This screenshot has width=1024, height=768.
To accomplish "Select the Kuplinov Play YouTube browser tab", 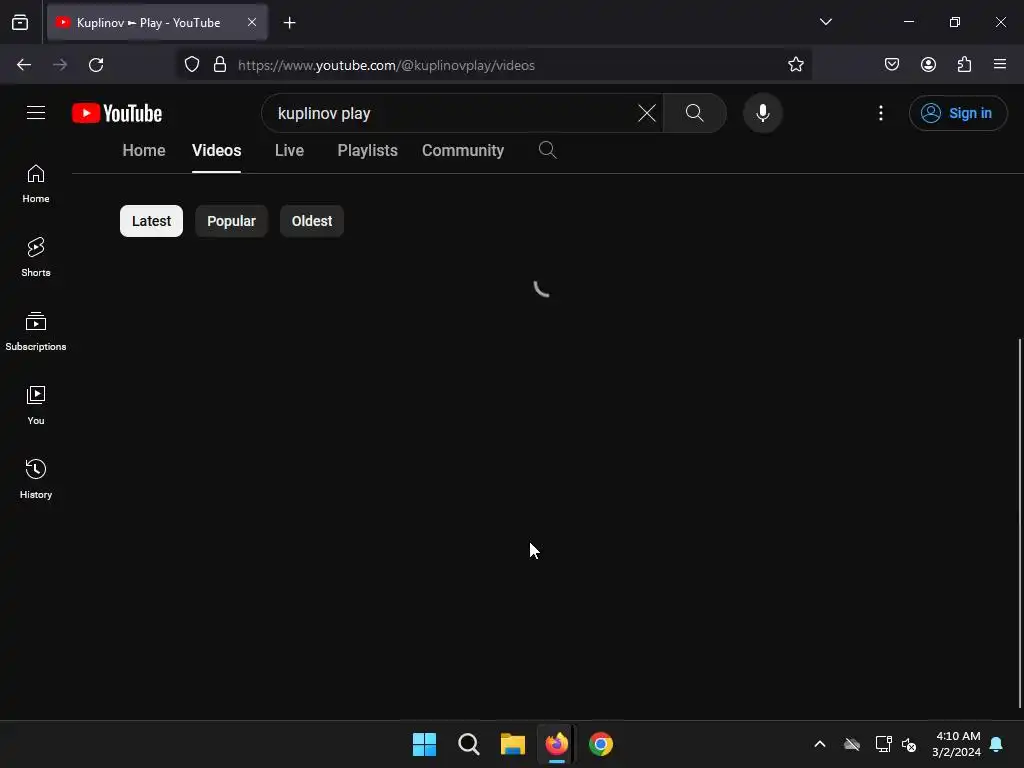I will click(157, 22).
